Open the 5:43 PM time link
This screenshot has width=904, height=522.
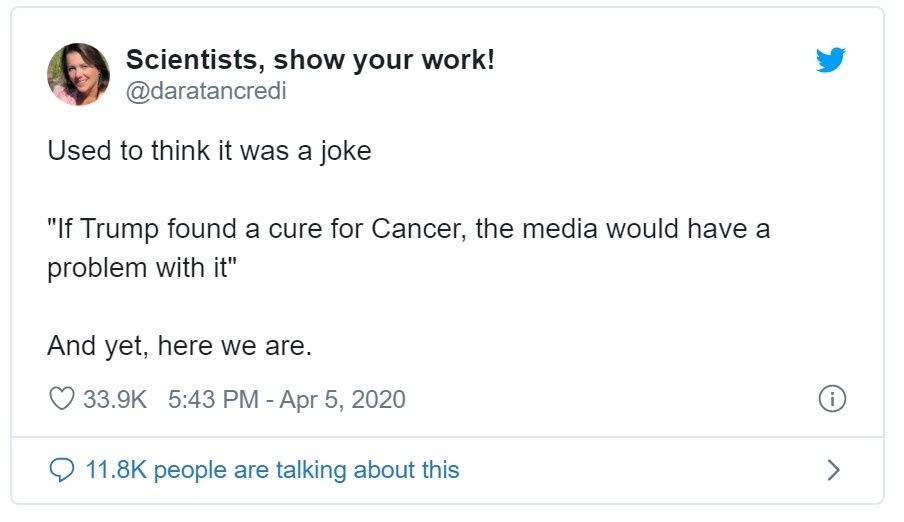213,399
